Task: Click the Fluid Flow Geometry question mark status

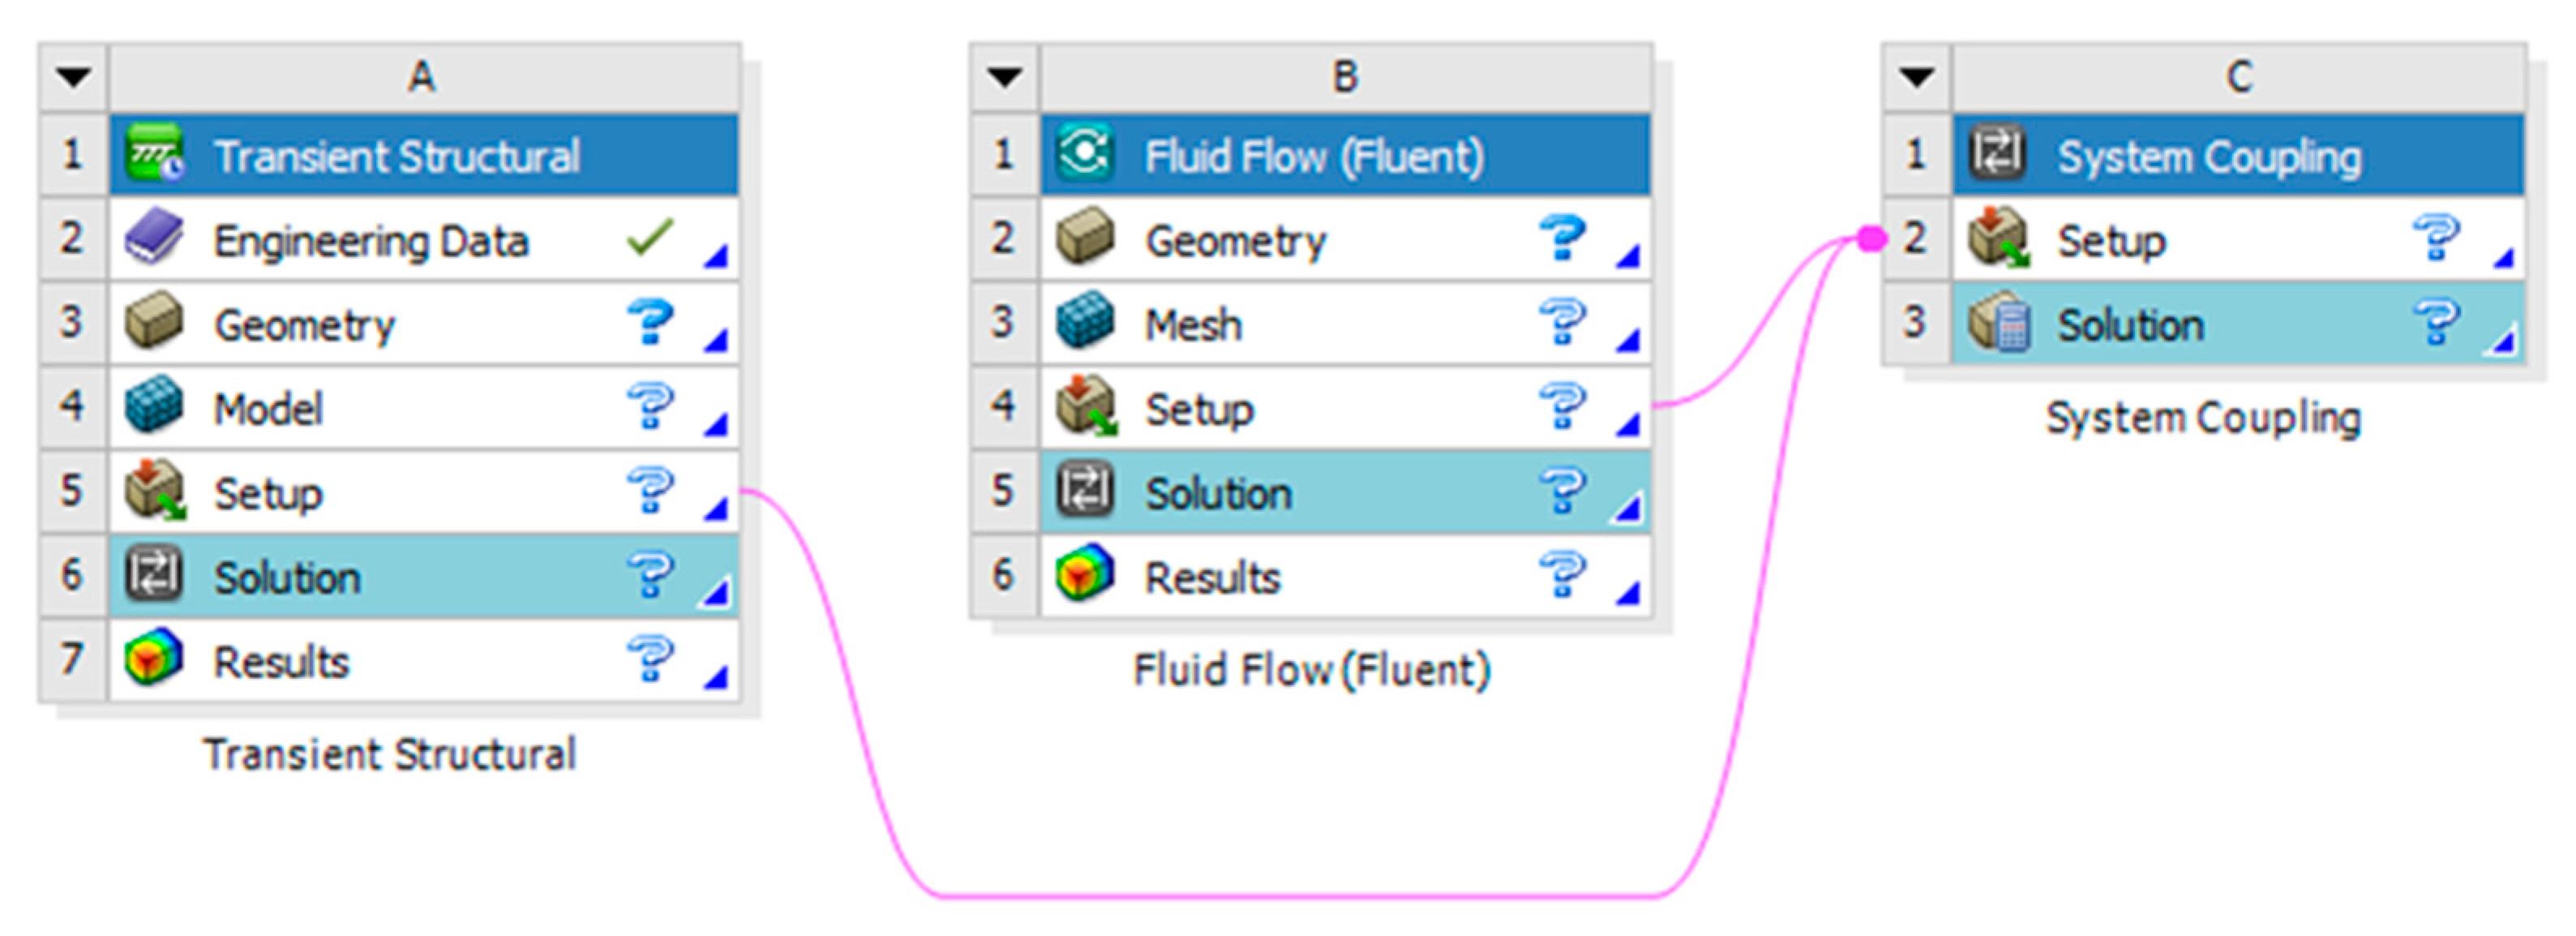Action: point(1562,238)
